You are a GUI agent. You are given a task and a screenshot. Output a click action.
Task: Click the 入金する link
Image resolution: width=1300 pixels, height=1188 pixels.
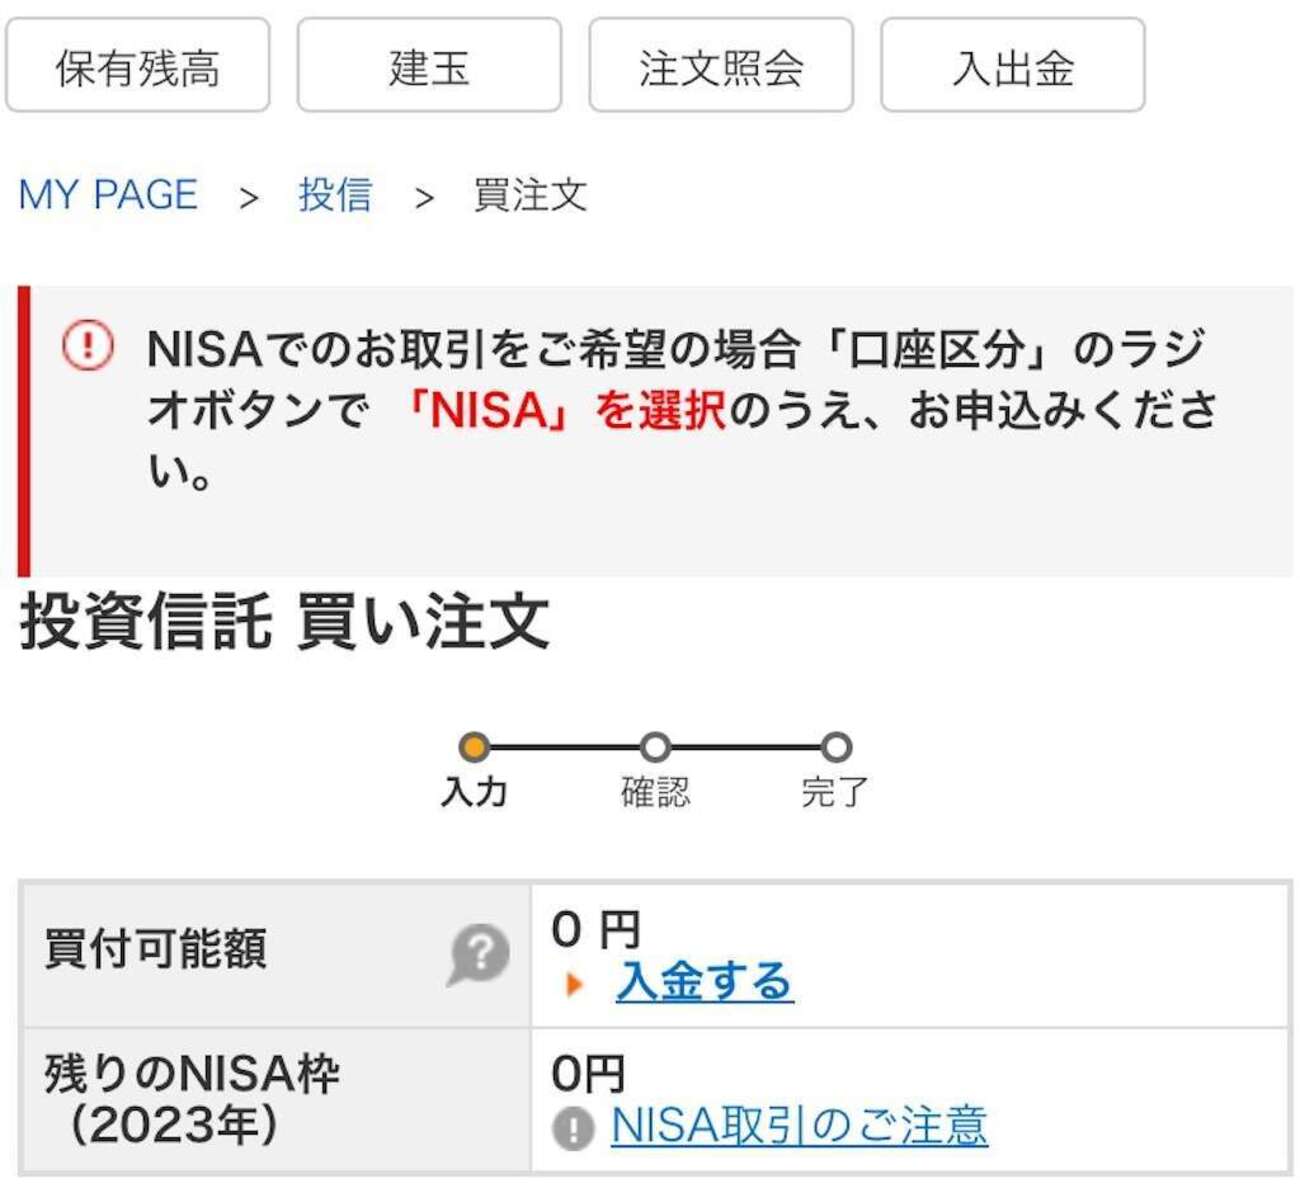(x=704, y=982)
